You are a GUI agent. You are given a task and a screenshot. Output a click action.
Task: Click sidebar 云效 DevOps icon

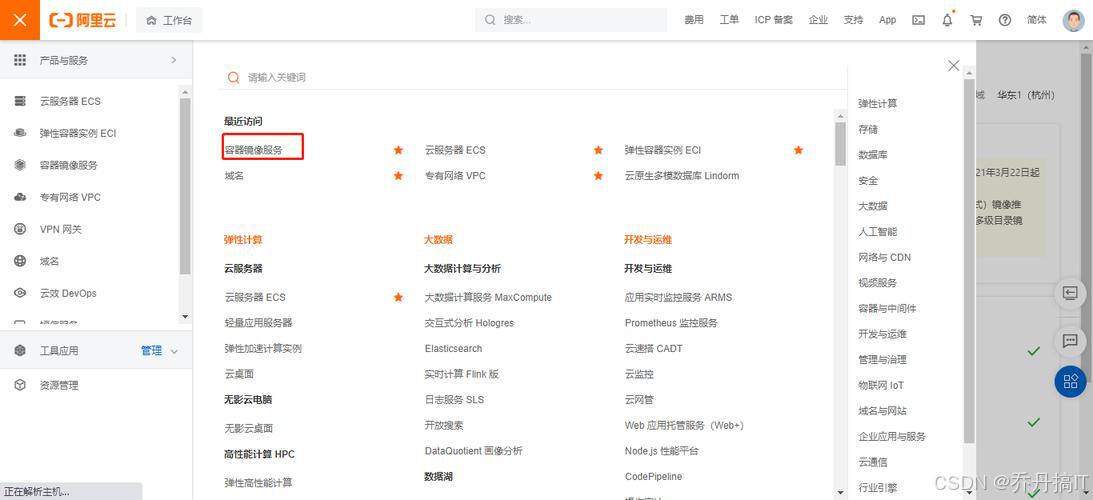(20, 294)
